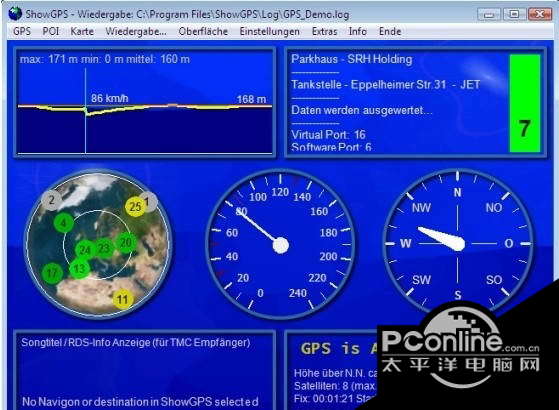
Task: Close the ShowGPS window
Action: point(540,14)
